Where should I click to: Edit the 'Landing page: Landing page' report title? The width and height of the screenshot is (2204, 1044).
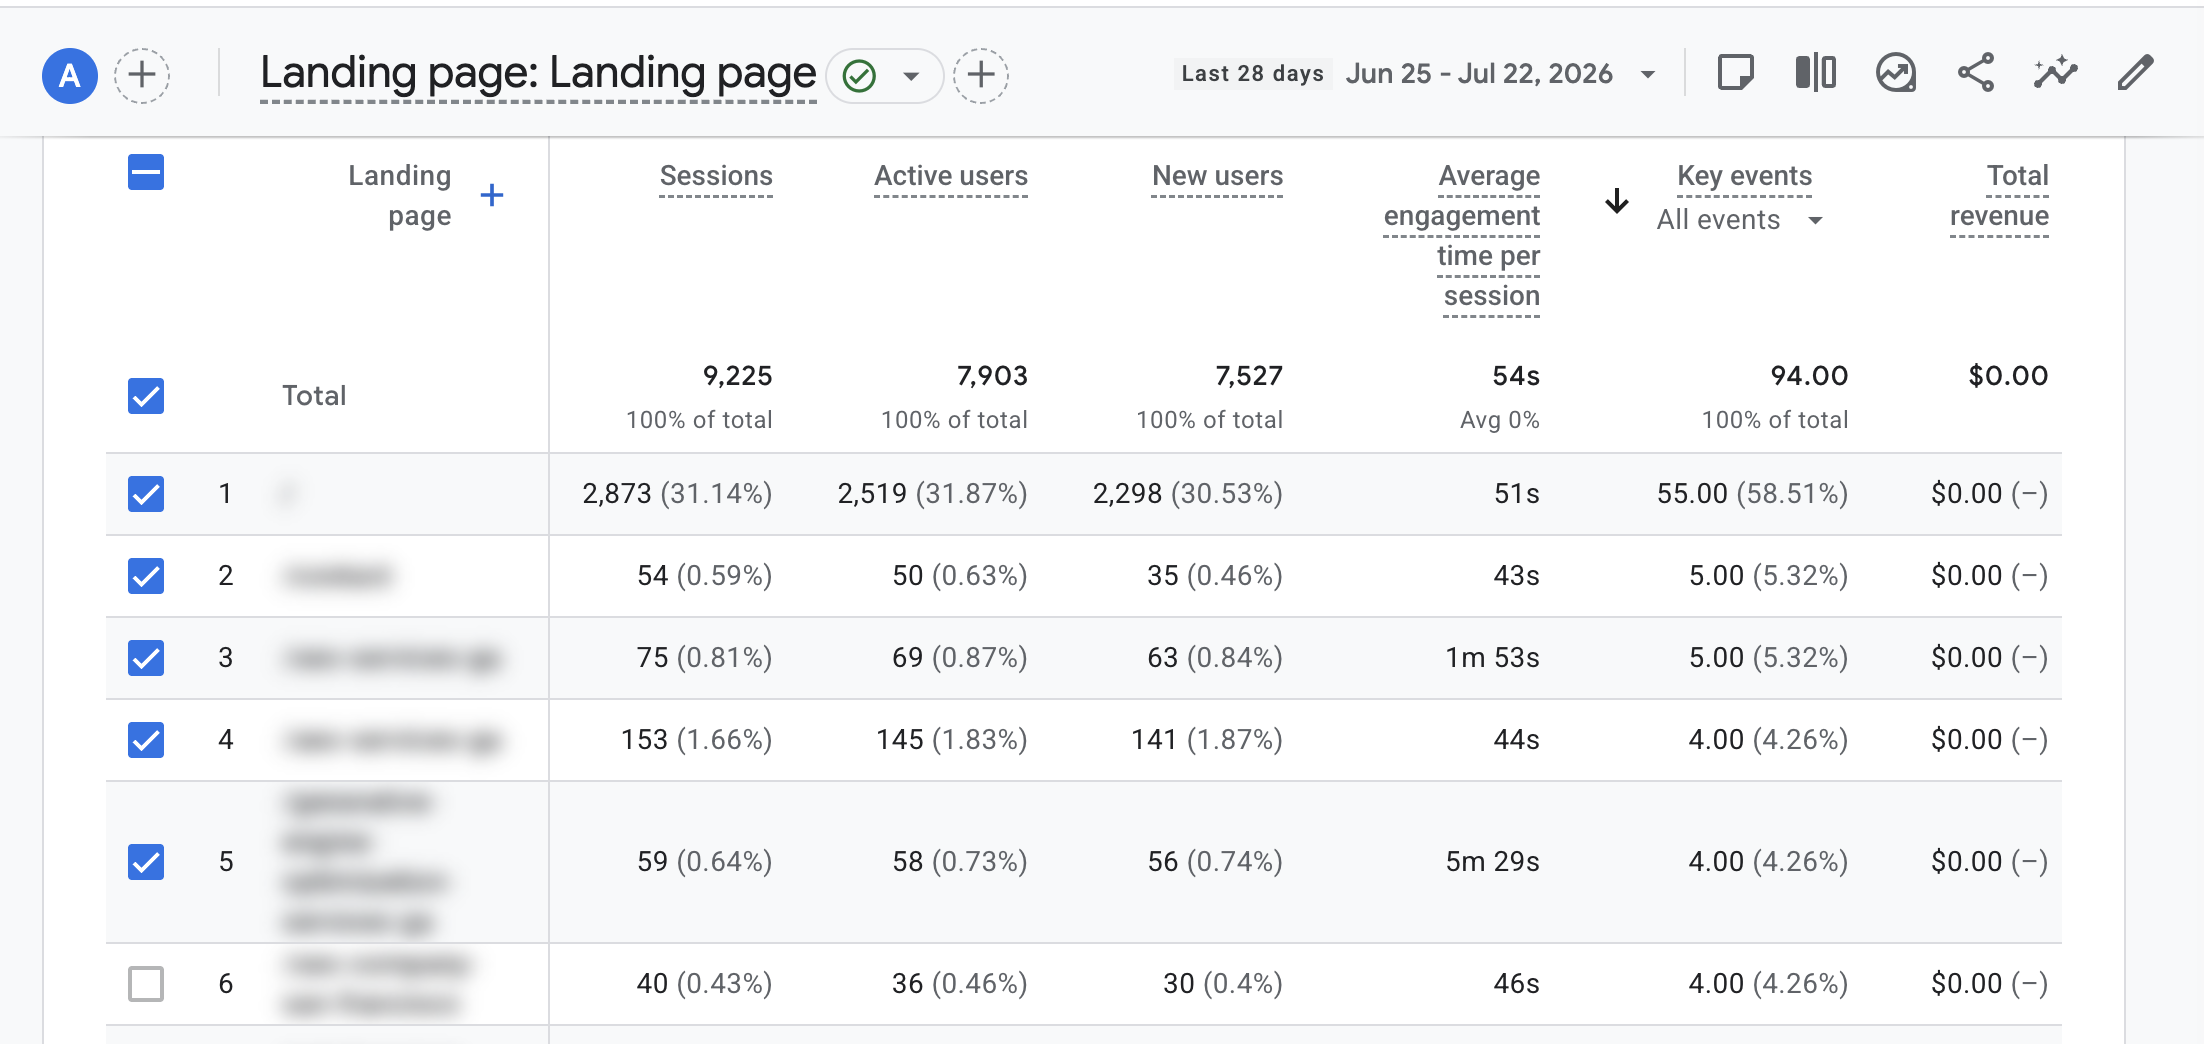click(538, 74)
